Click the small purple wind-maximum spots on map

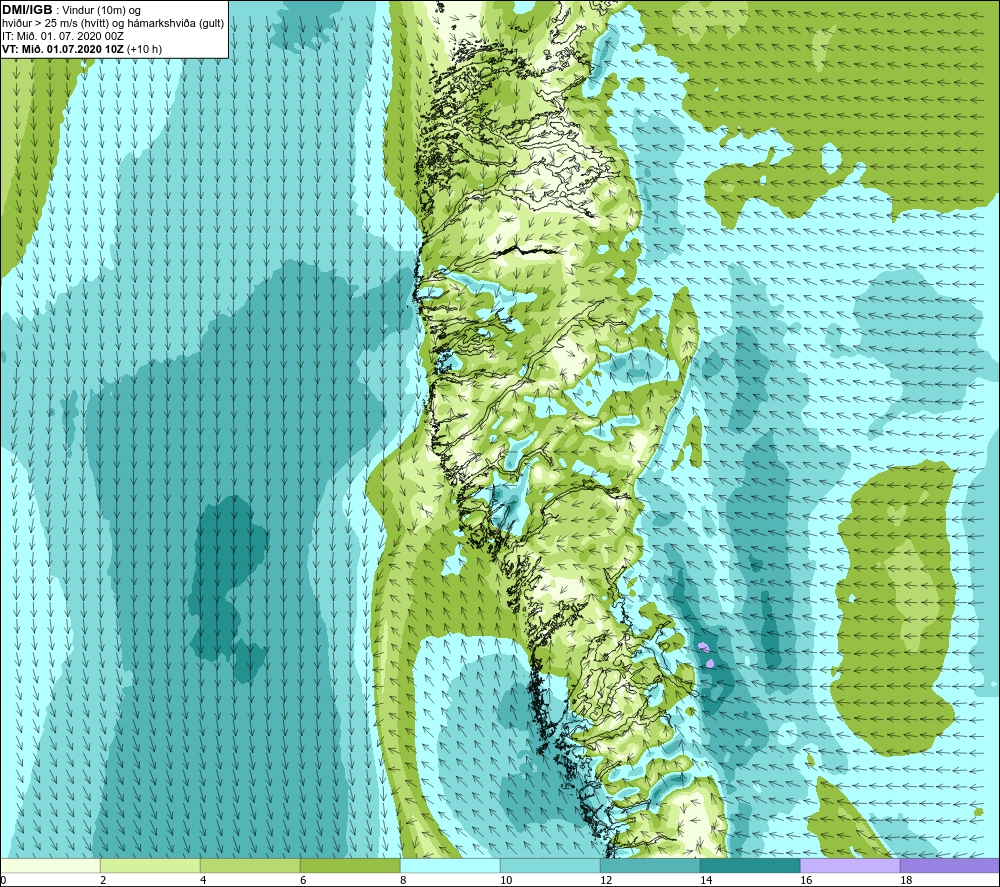click(707, 655)
